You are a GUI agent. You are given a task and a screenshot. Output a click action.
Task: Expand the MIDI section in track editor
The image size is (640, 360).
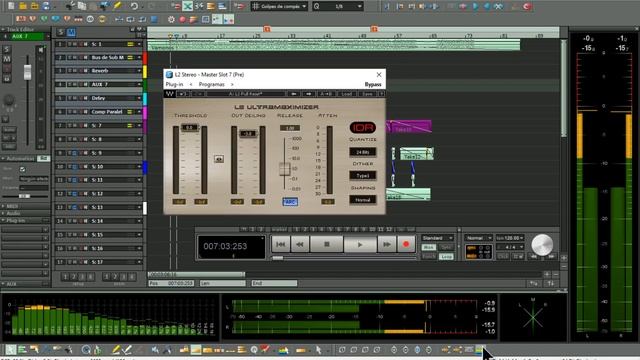click(3, 206)
